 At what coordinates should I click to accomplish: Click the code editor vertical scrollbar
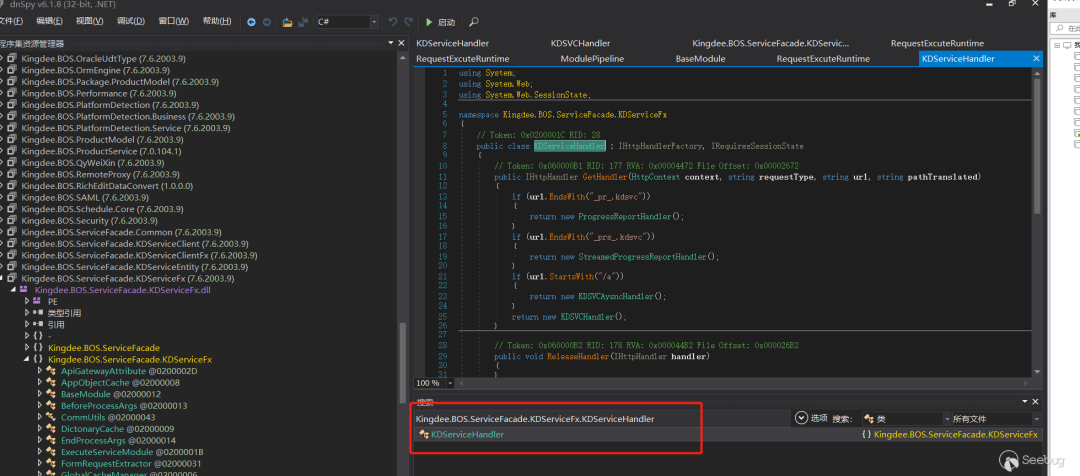(x=1035, y=140)
